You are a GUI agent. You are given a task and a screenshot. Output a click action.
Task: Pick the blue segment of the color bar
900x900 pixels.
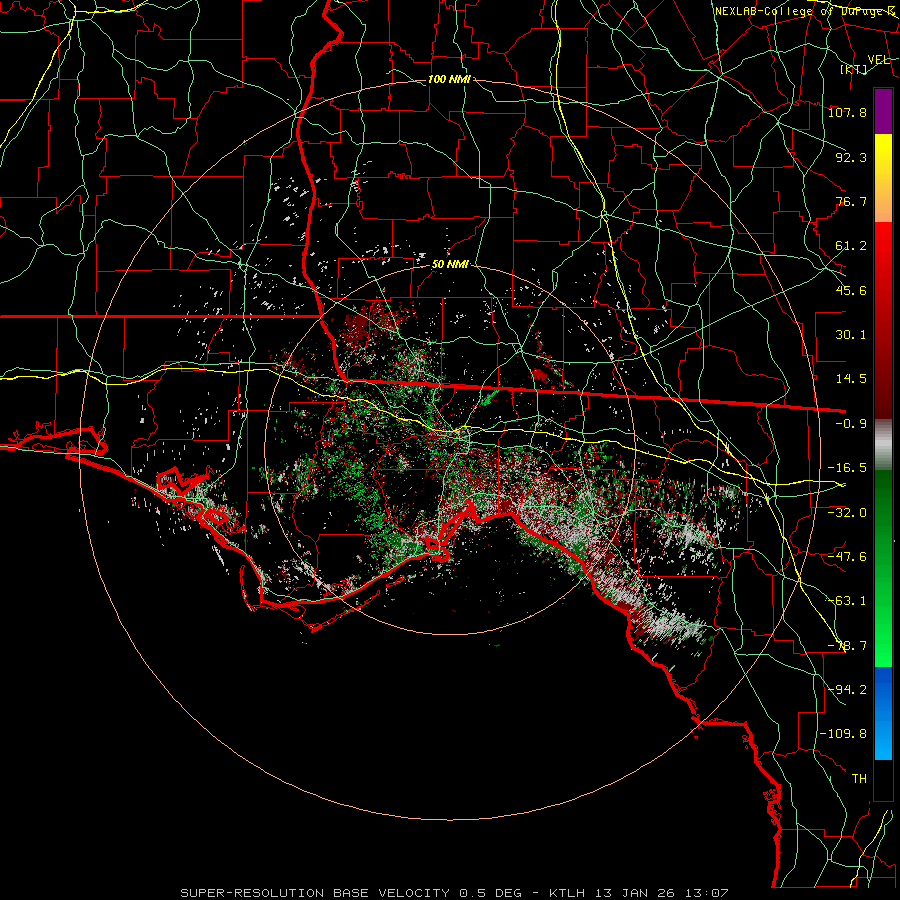coord(883,713)
